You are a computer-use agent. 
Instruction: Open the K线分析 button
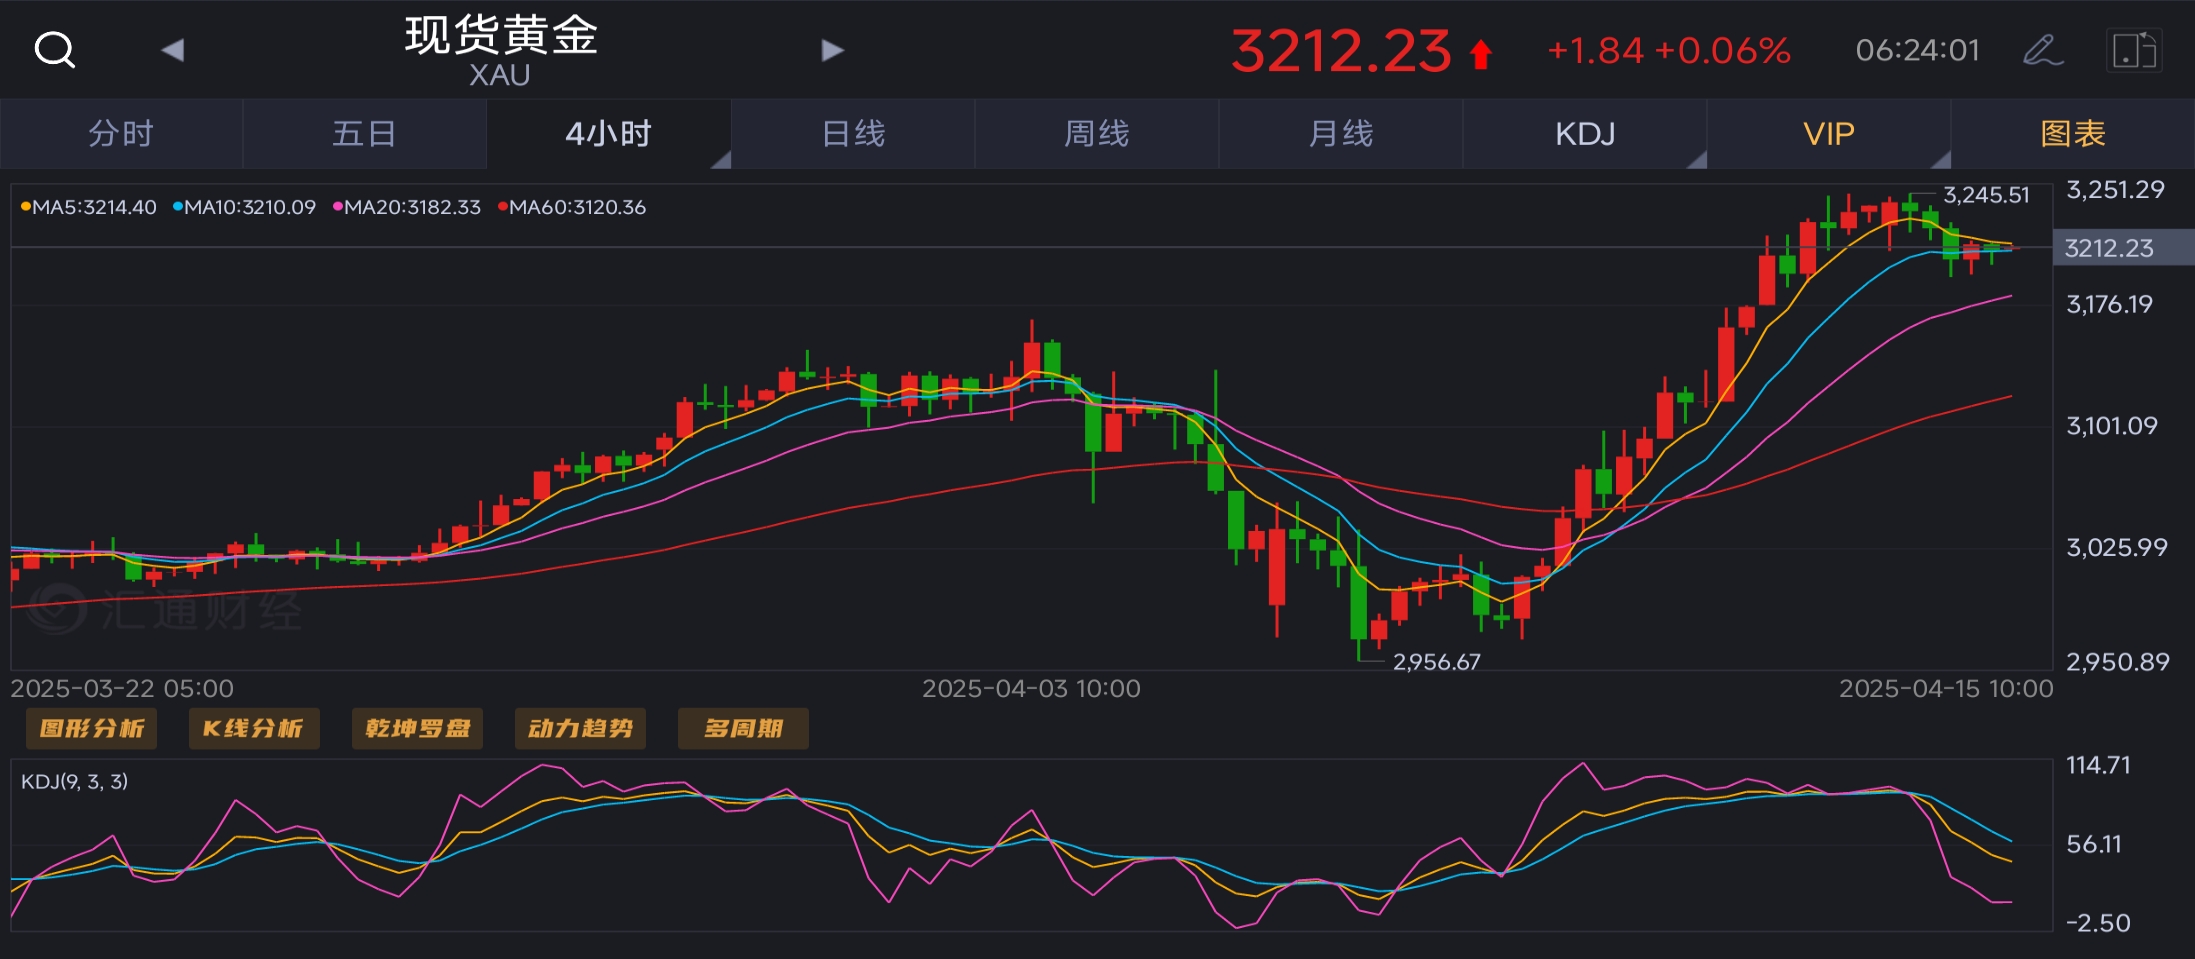click(254, 728)
